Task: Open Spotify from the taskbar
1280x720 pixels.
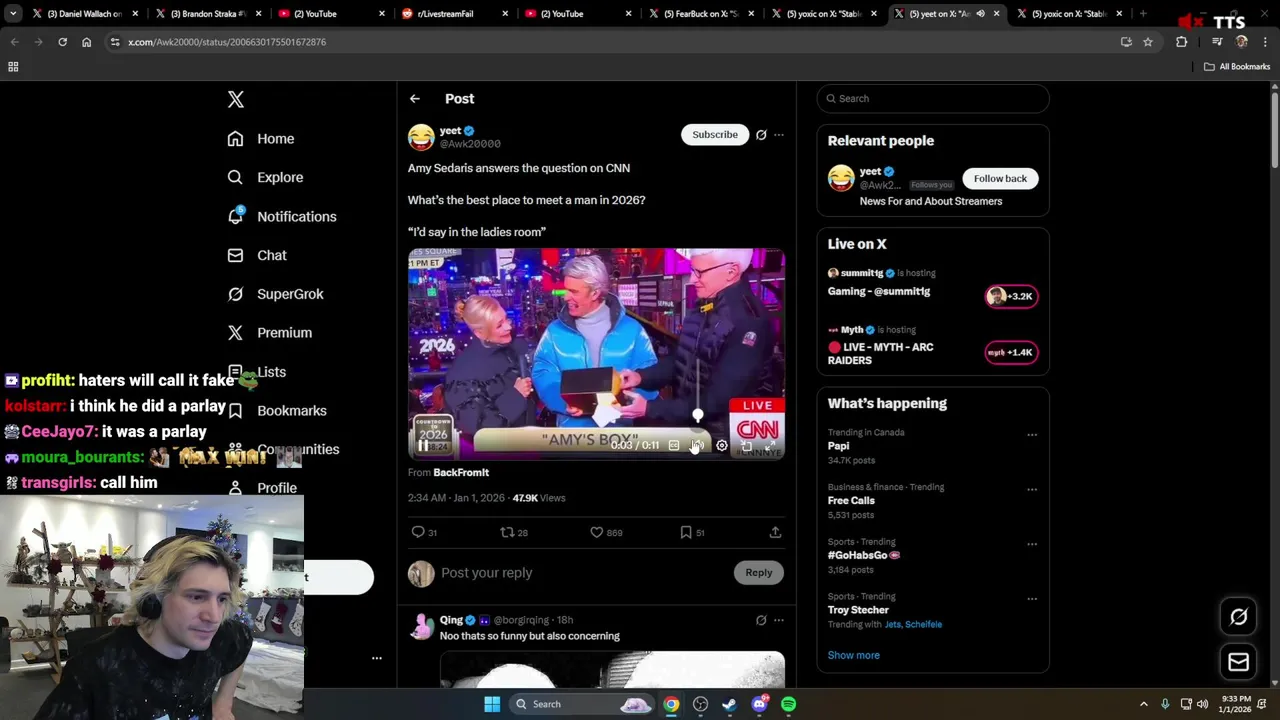Action: click(788, 704)
